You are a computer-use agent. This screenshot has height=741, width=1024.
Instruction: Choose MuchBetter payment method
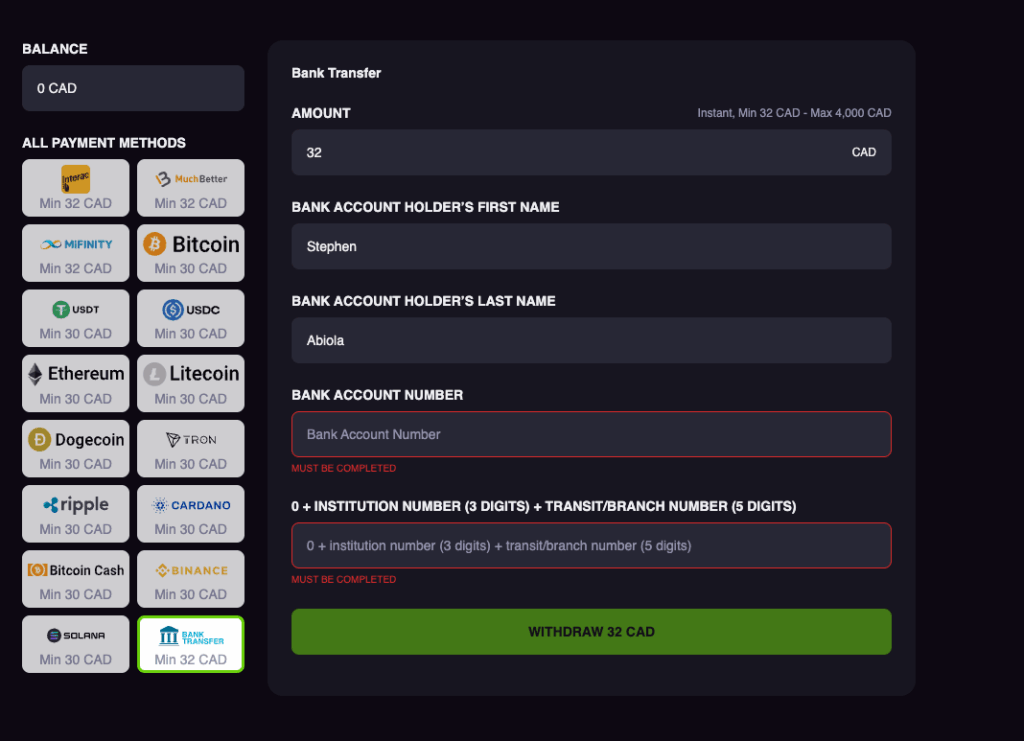click(x=191, y=188)
